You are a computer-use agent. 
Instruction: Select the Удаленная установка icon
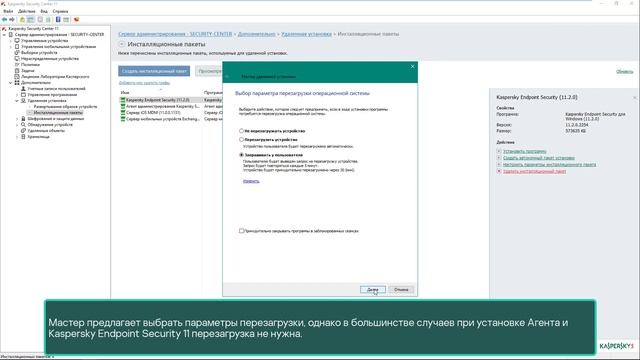coord(23,100)
